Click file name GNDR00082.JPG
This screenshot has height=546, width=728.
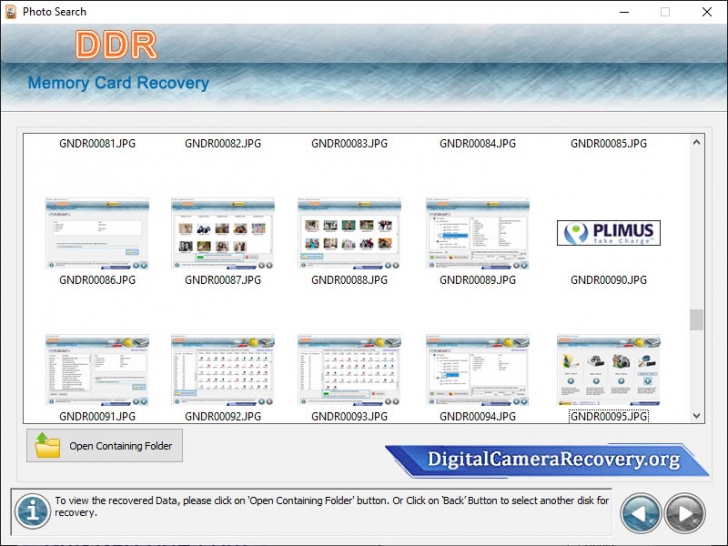(223, 143)
